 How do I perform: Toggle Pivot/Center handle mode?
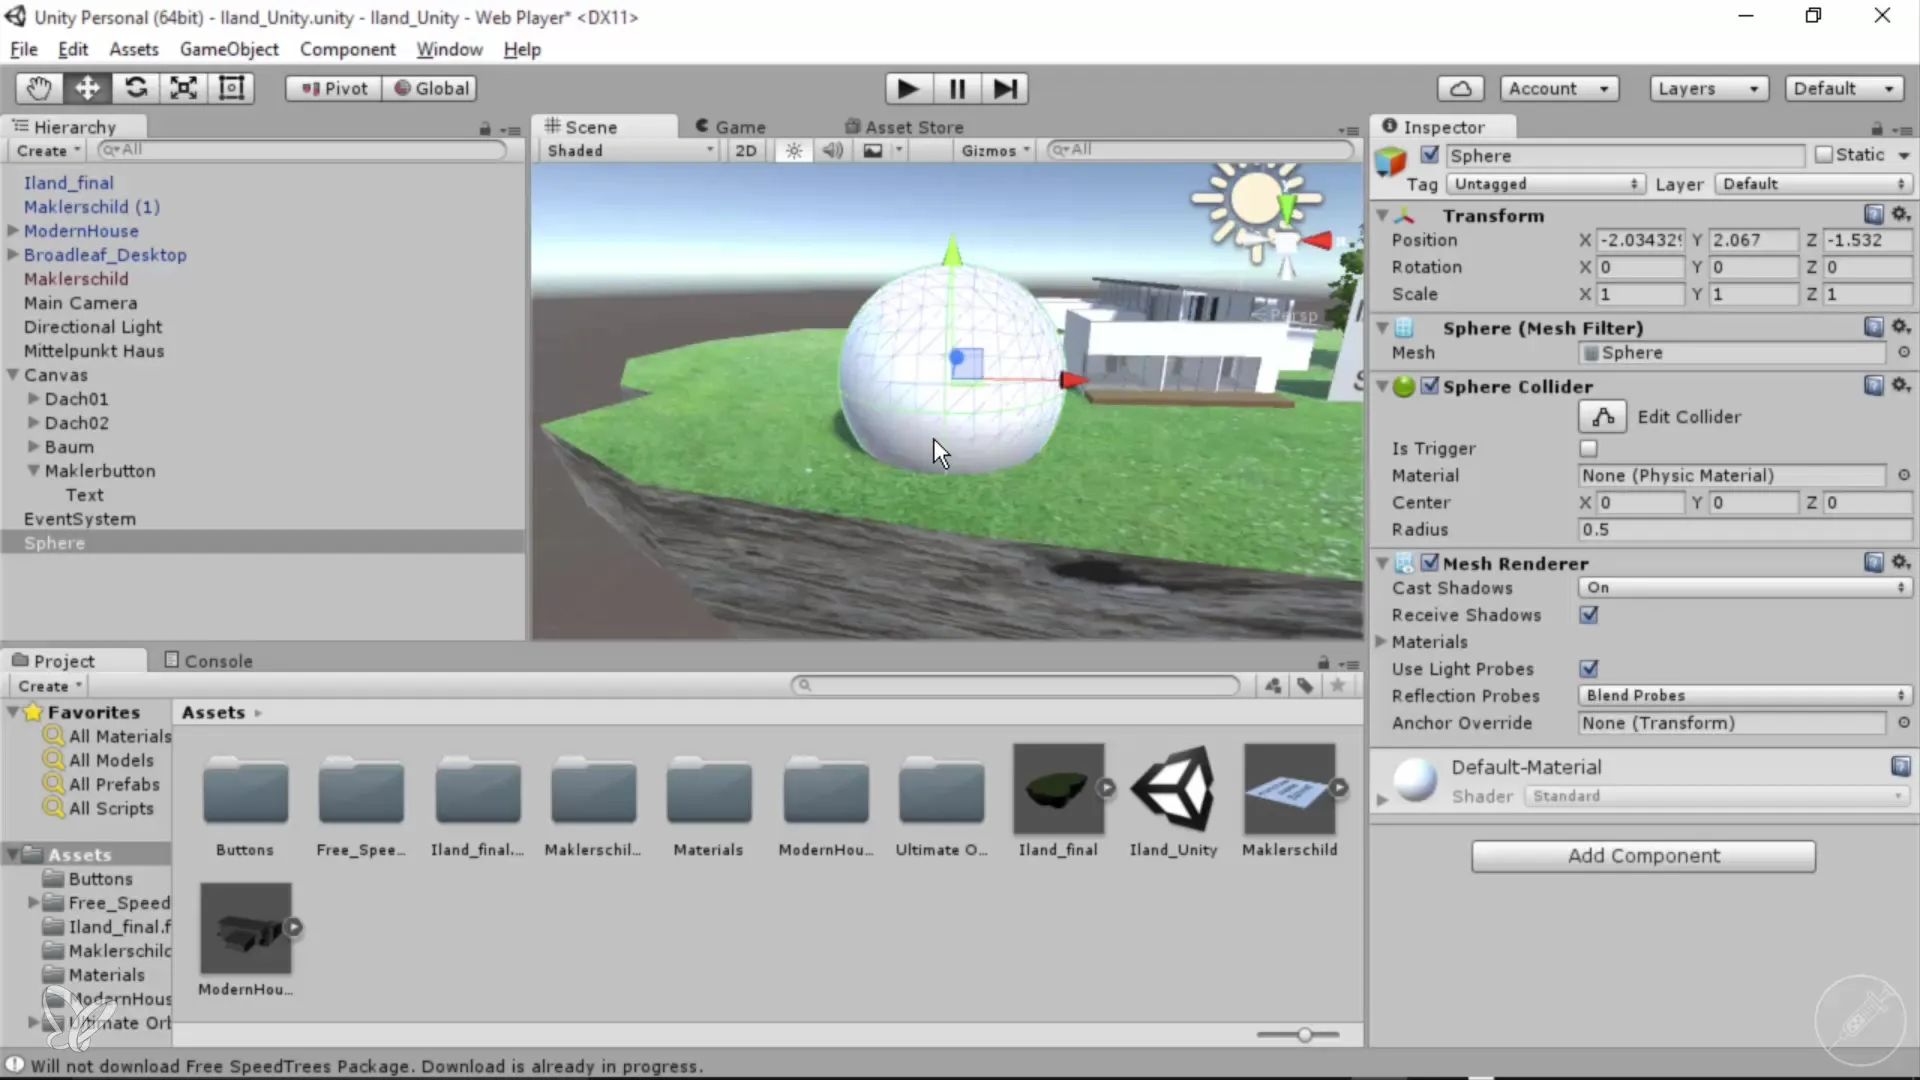(334, 89)
